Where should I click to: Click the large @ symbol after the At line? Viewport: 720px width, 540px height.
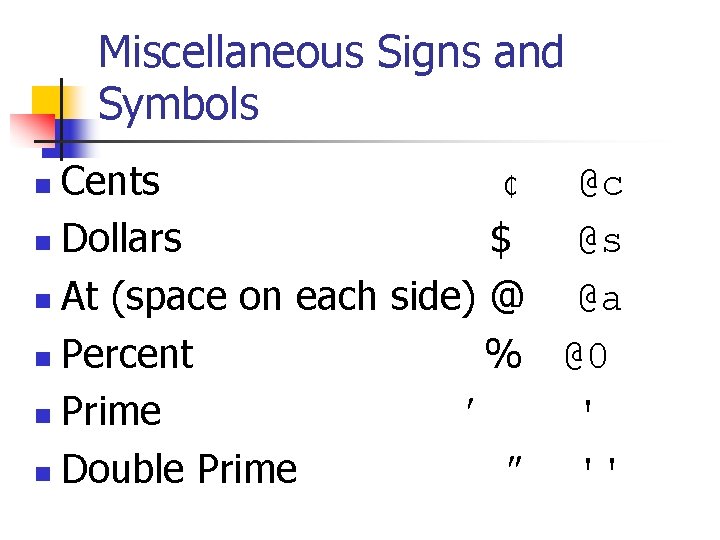[507, 296]
